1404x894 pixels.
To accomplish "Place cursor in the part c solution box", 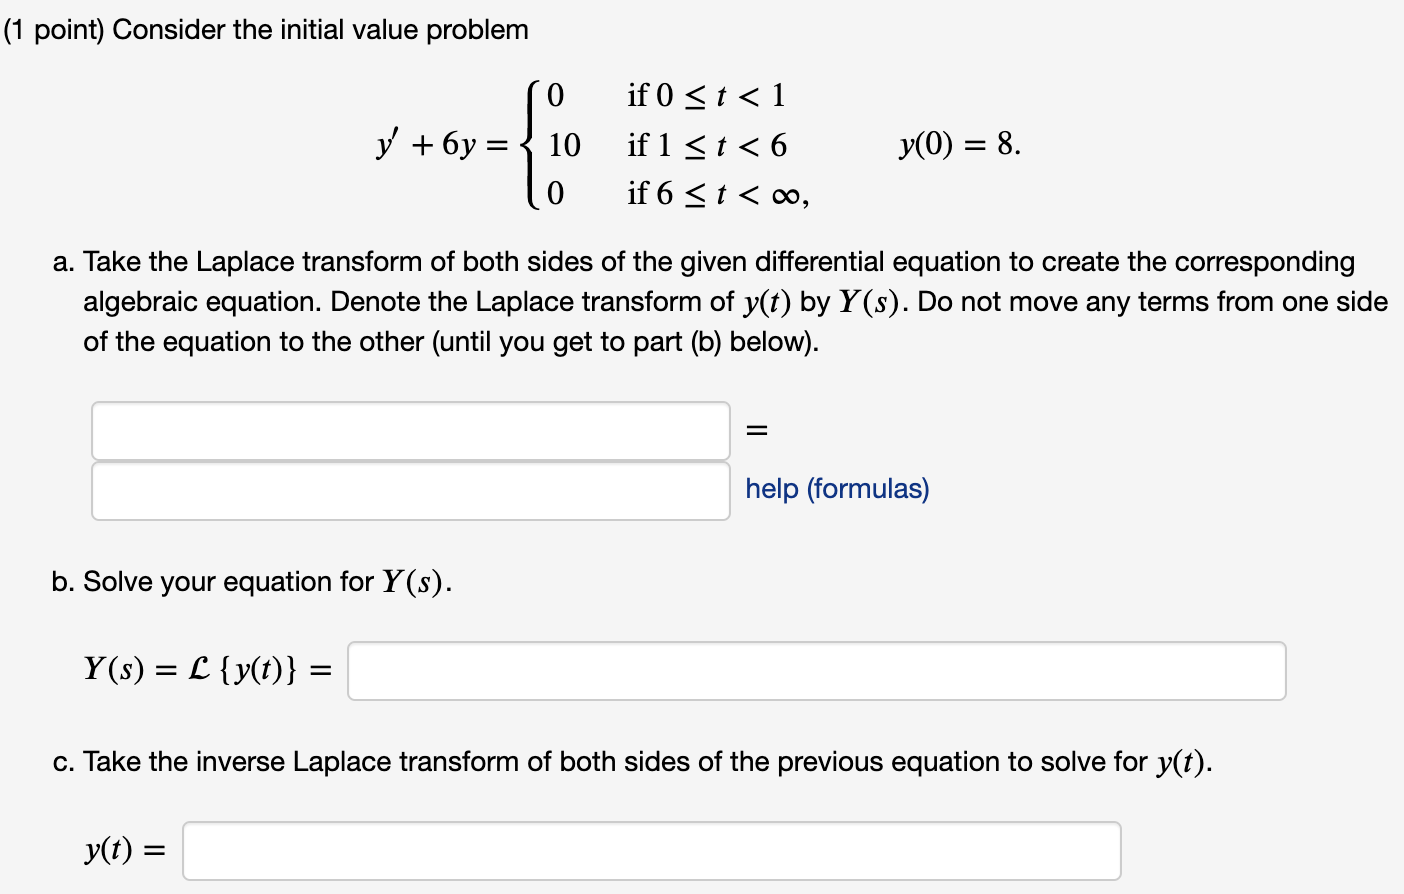I will (651, 851).
